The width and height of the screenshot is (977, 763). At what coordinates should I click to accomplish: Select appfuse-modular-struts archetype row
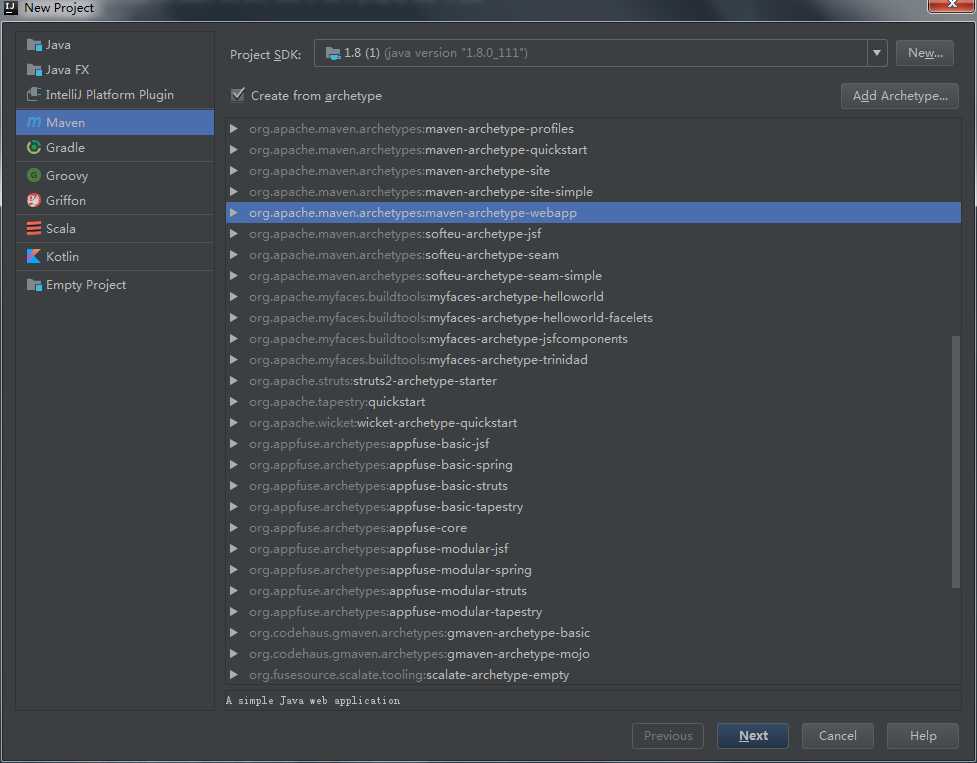pos(593,590)
